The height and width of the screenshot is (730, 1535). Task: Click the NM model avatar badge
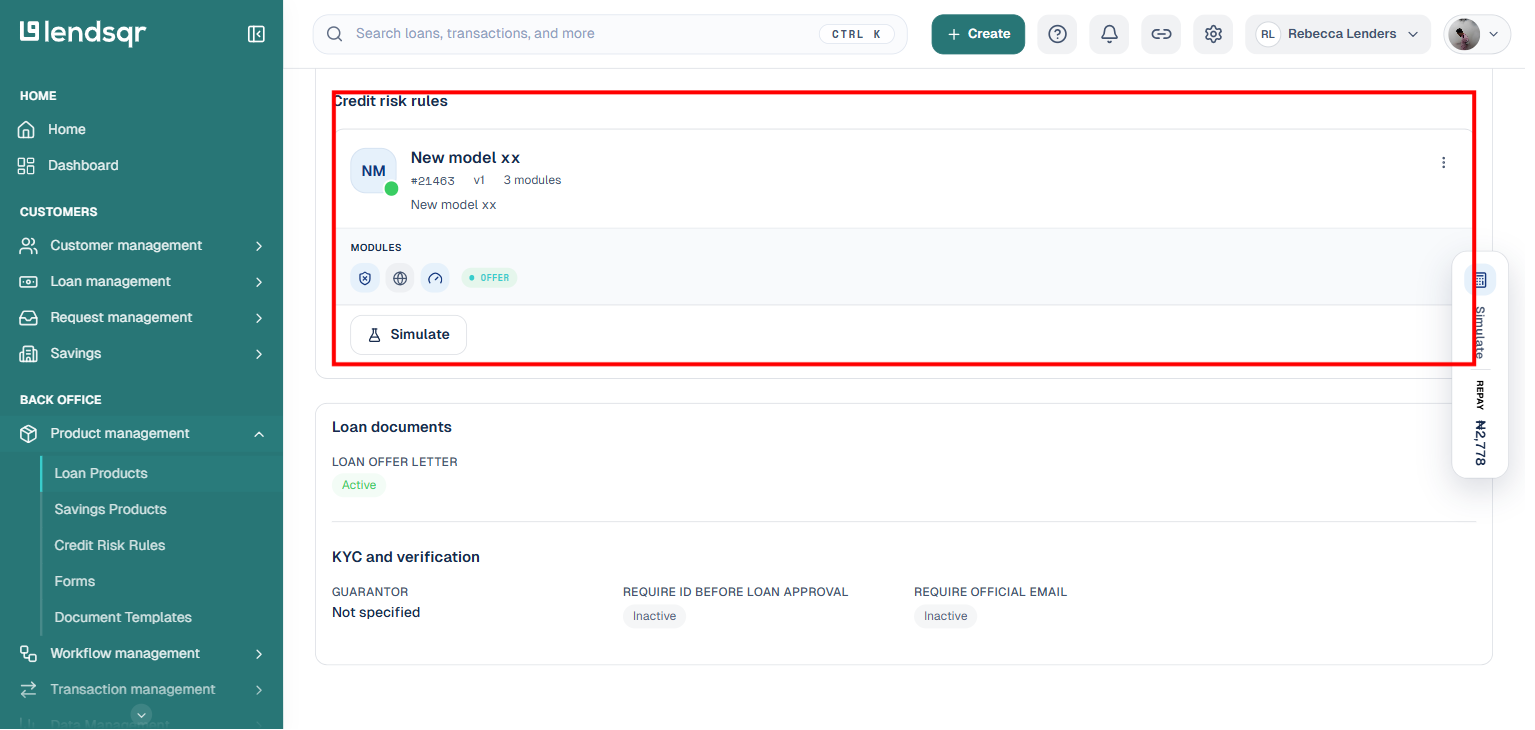point(373,171)
